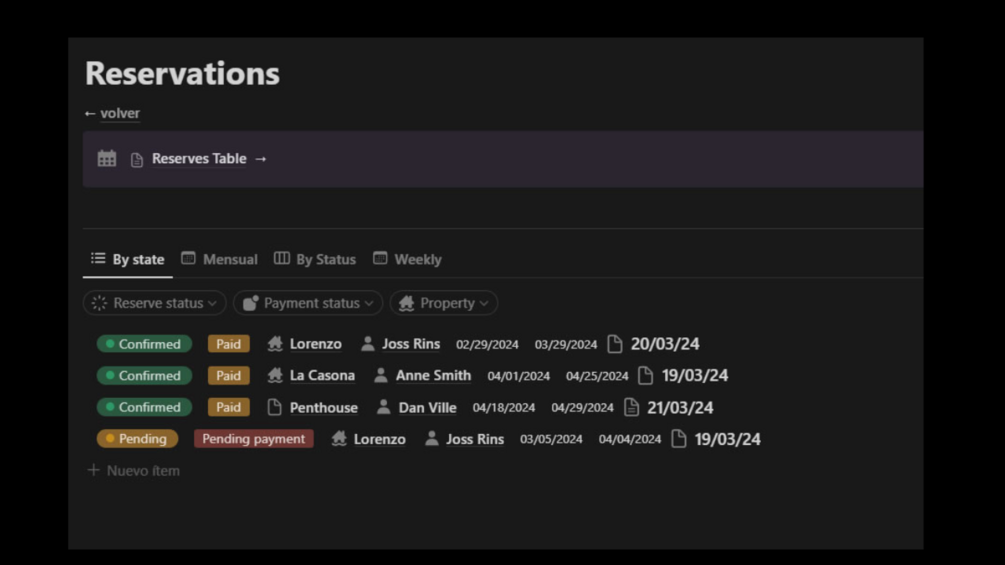The image size is (1005, 565).
Task: Click the list icon on By state tab
Action: click(x=98, y=258)
